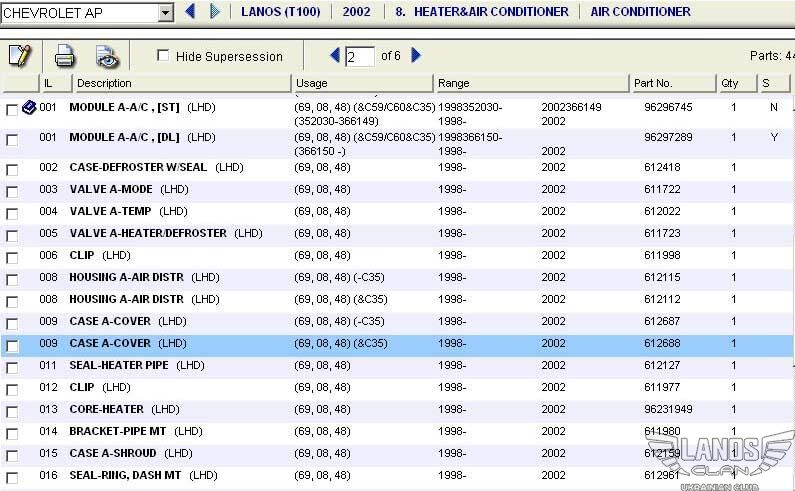
Task: Open the CHEVROLET AP catalog dropdown
Action: (165, 13)
